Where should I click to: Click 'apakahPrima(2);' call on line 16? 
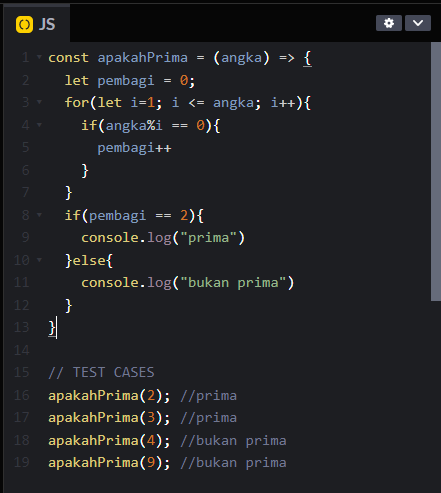tap(109, 396)
